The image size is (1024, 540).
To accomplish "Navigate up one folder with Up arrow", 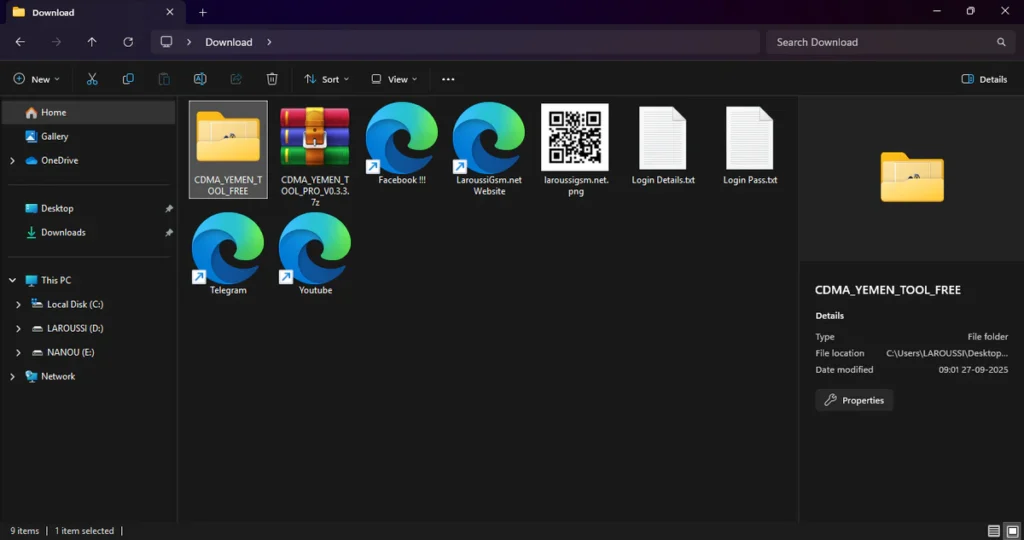I will (x=92, y=42).
